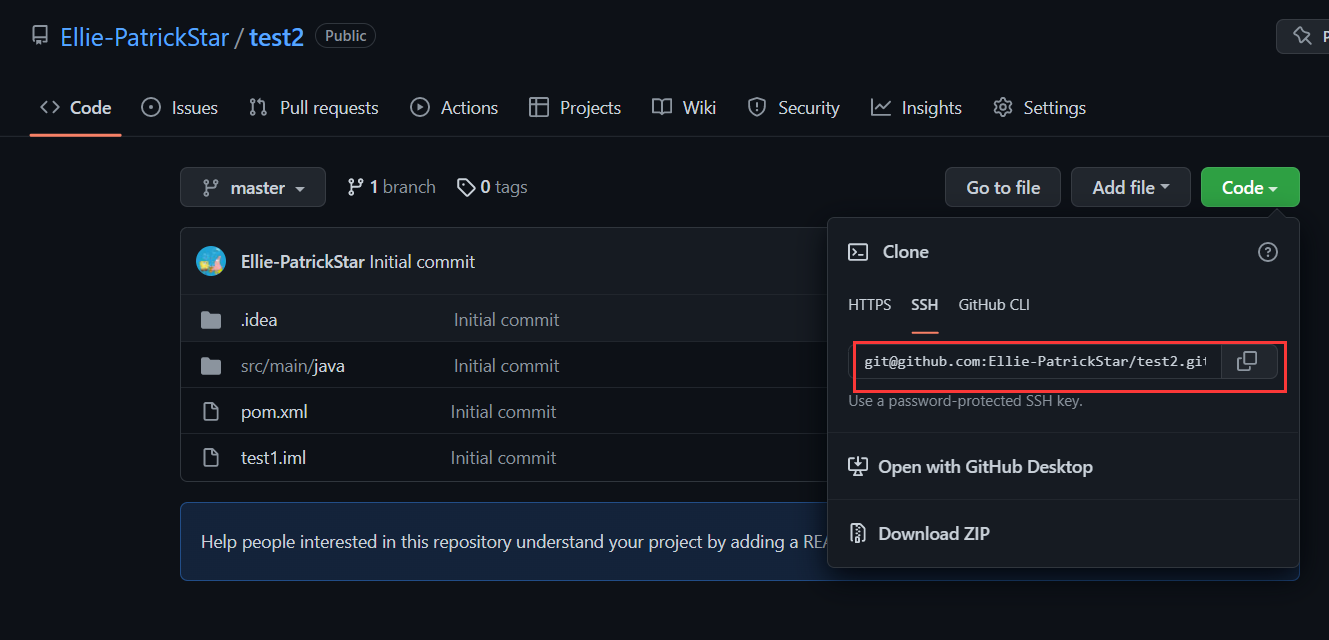Click the branch icon beside 1 branch
This screenshot has width=1329, height=640.
pyautogui.click(x=355, y=187)
